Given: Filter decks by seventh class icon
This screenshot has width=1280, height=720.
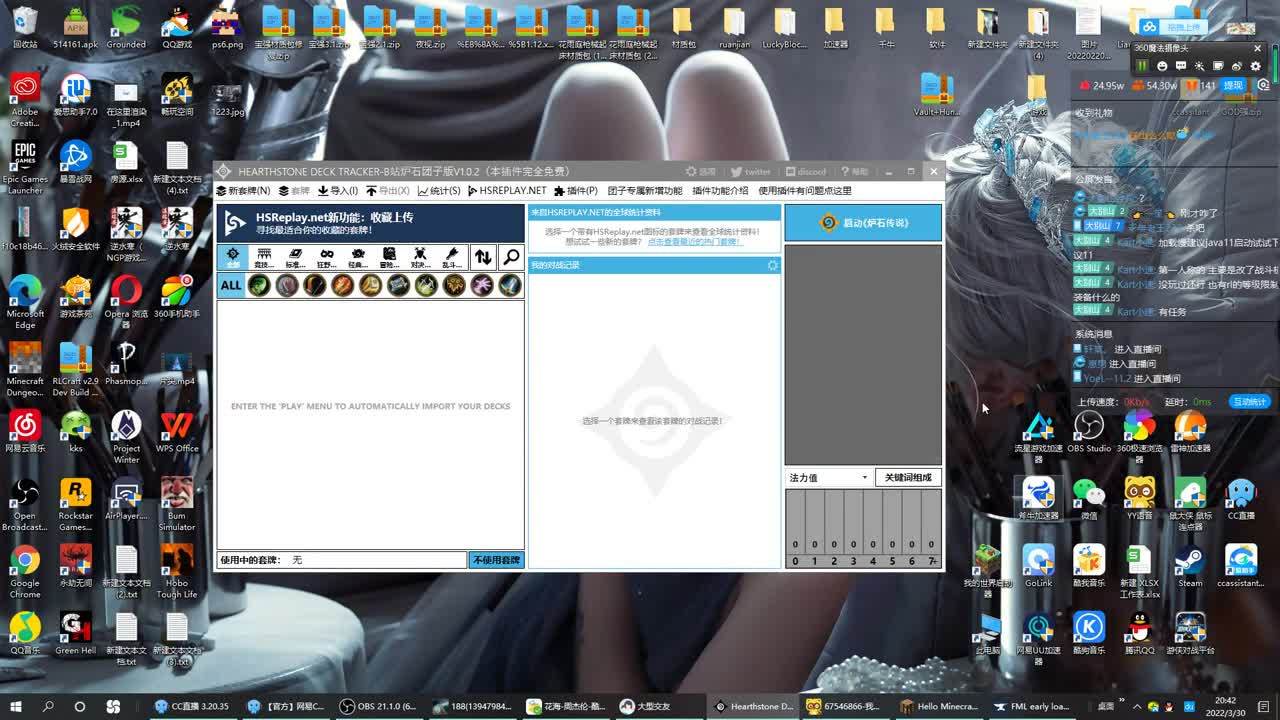Looking at the screenshot, I should tap(427, 286).
